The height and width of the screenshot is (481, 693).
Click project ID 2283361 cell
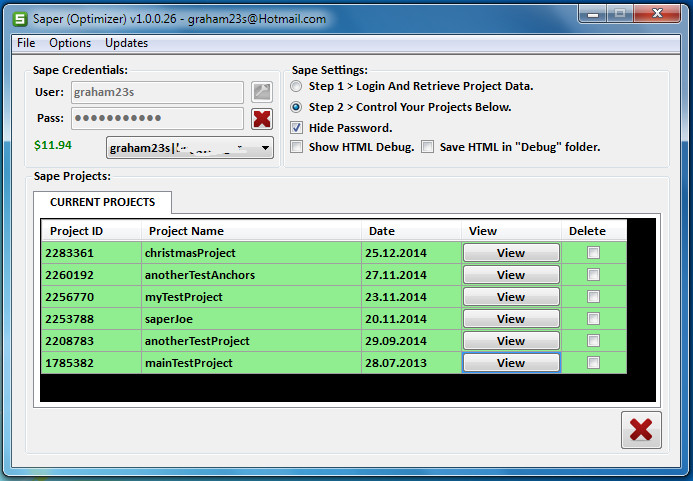tap(91, 253)
